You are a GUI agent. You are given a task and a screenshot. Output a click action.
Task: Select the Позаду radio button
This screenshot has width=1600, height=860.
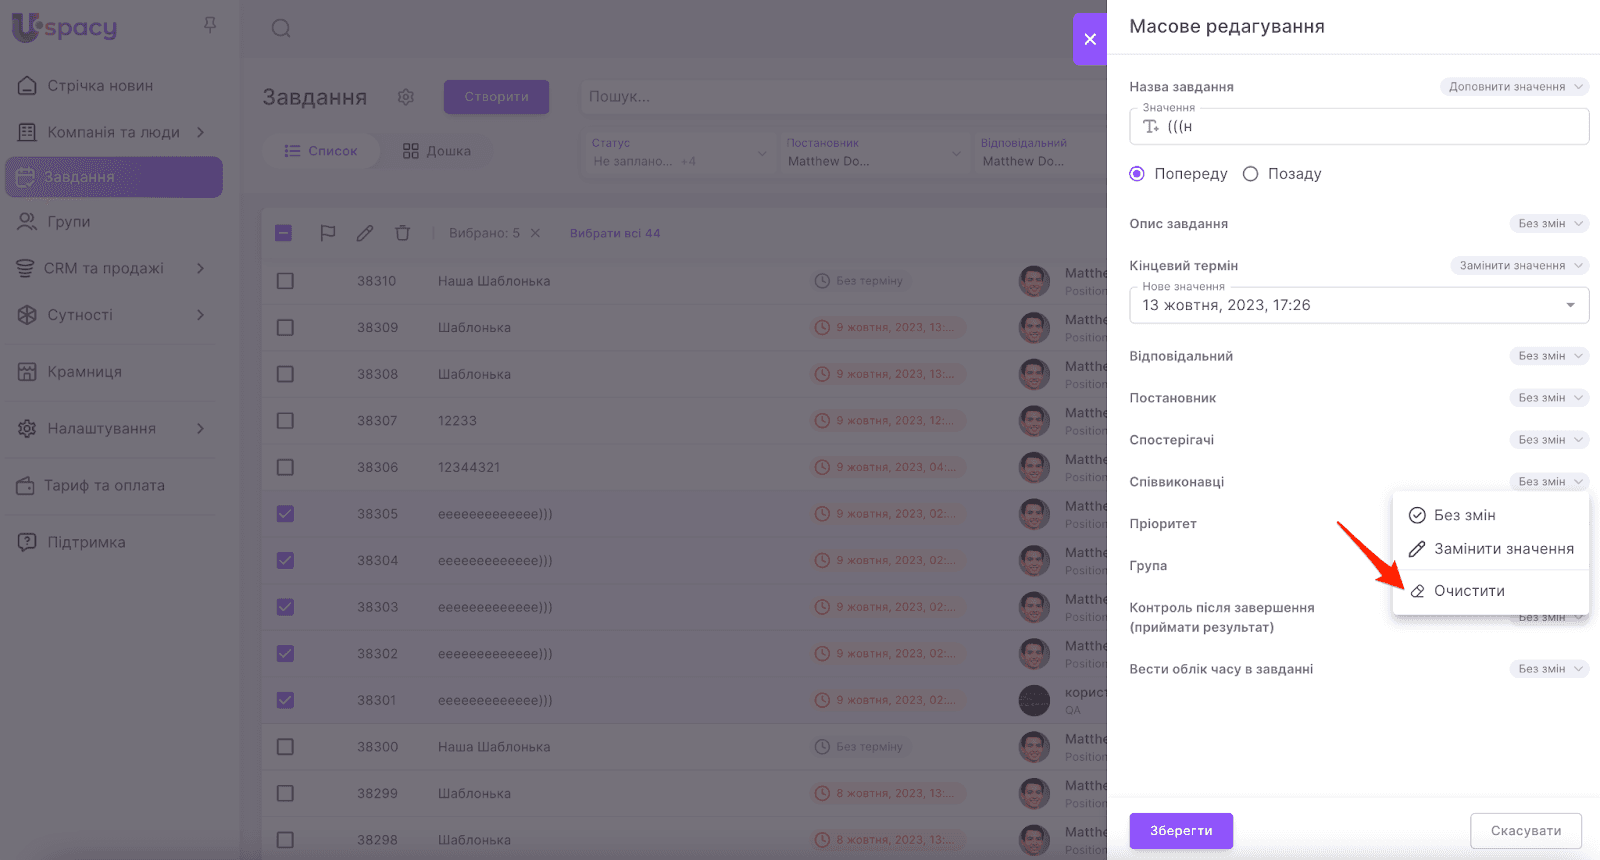1250,174
